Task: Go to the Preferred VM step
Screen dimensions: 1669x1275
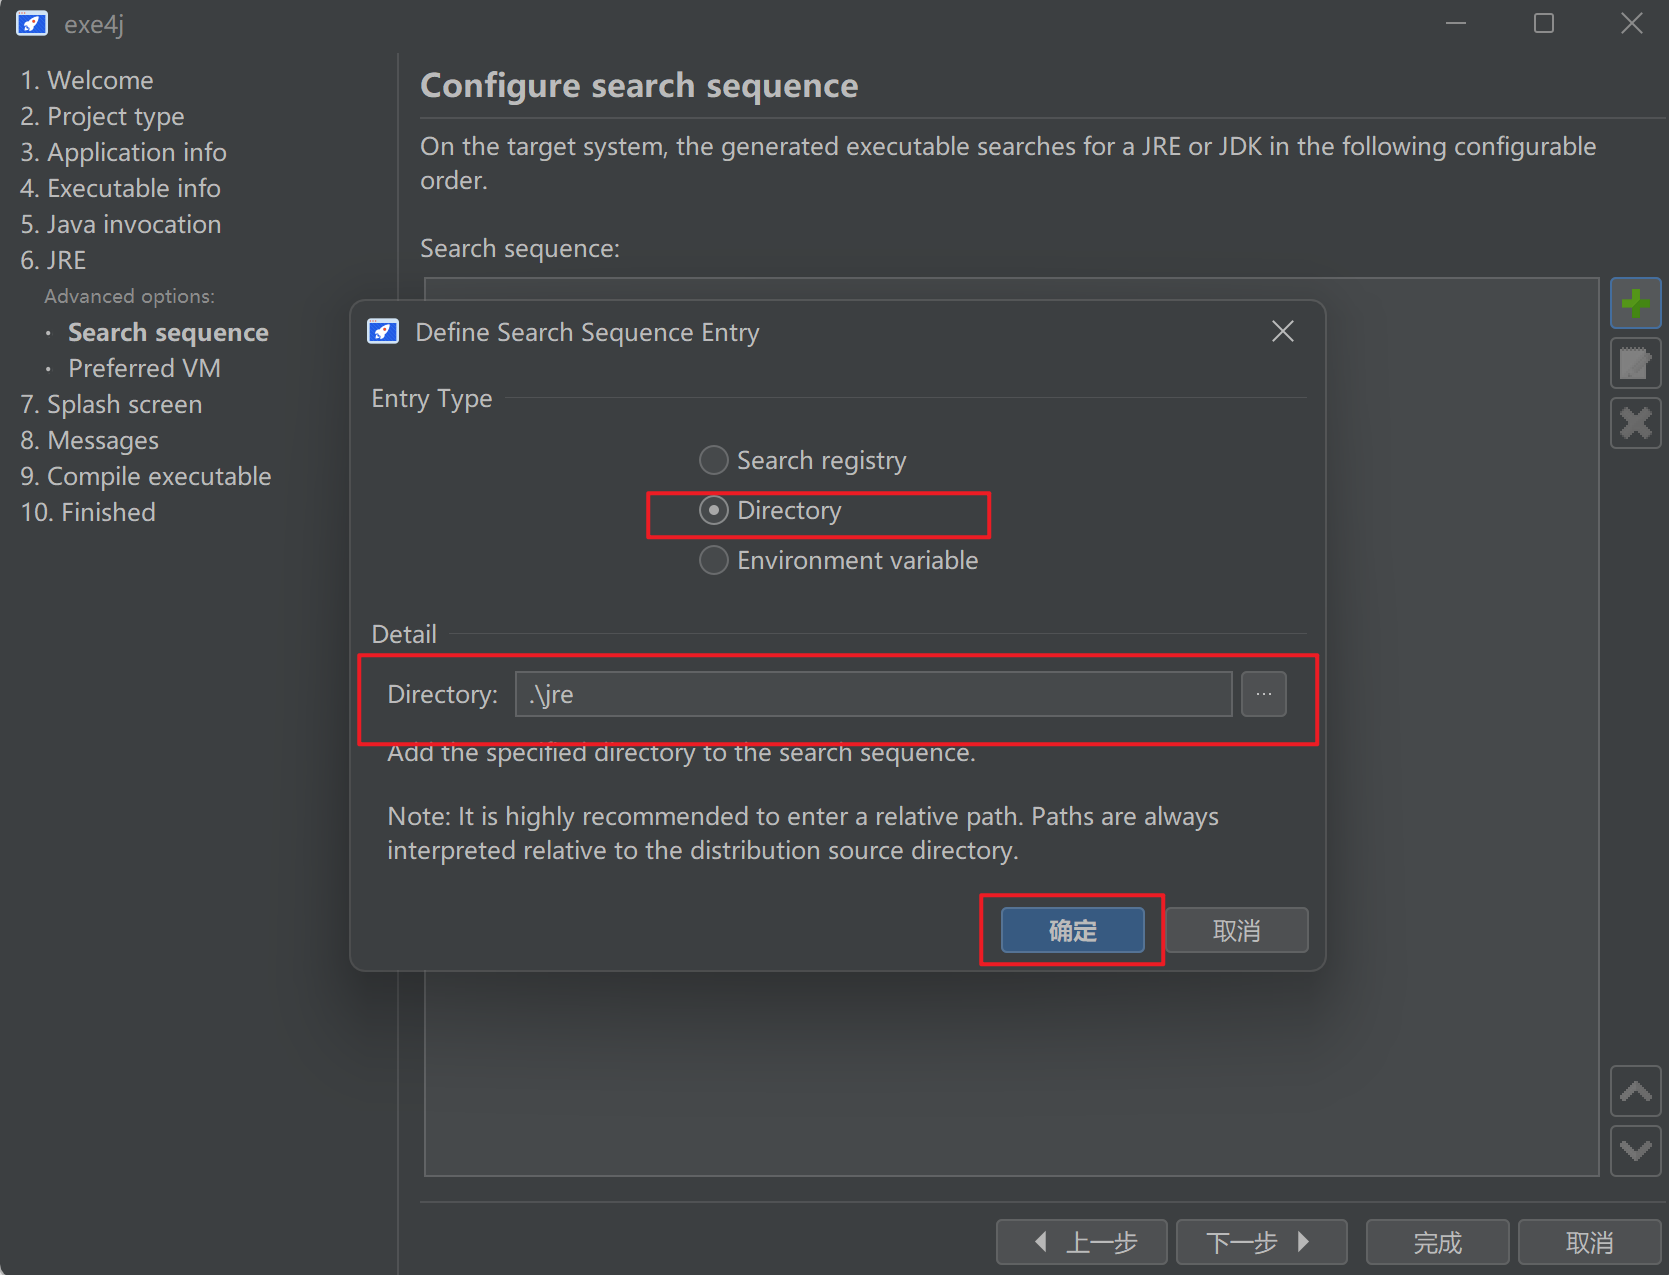Action: [144, 369]
